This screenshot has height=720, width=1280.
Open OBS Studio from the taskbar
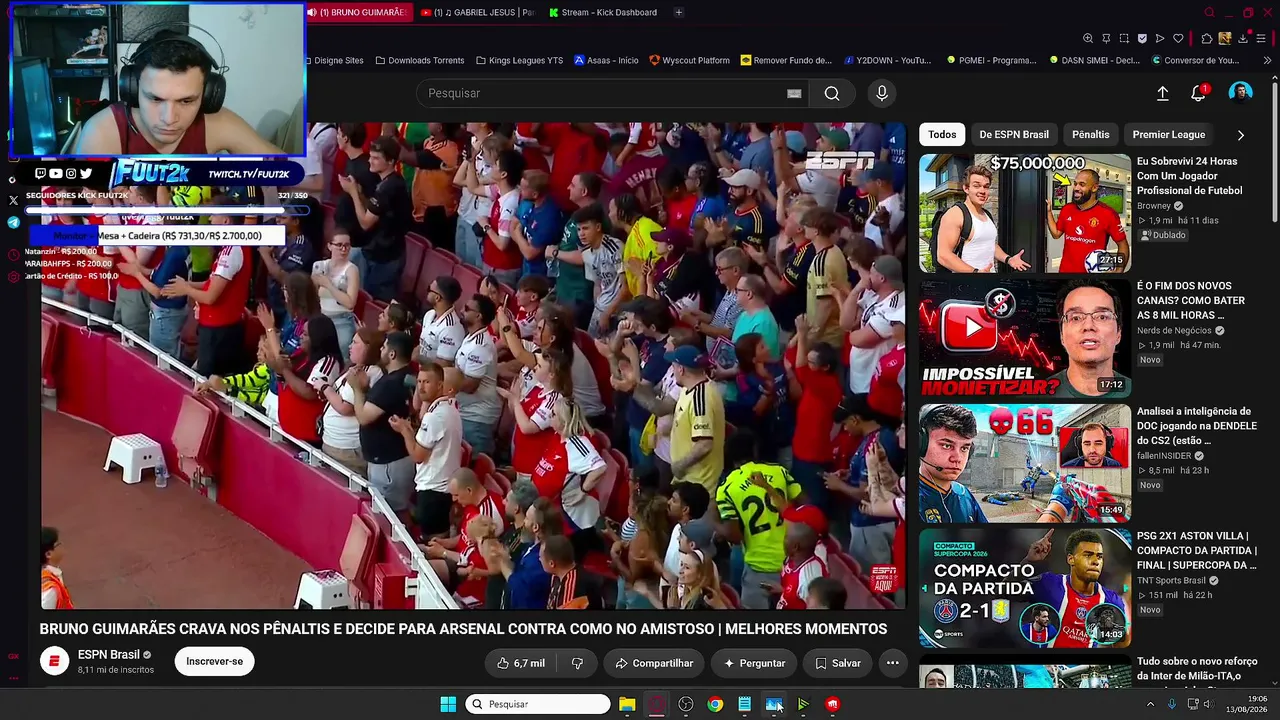[x=686, y=704]
